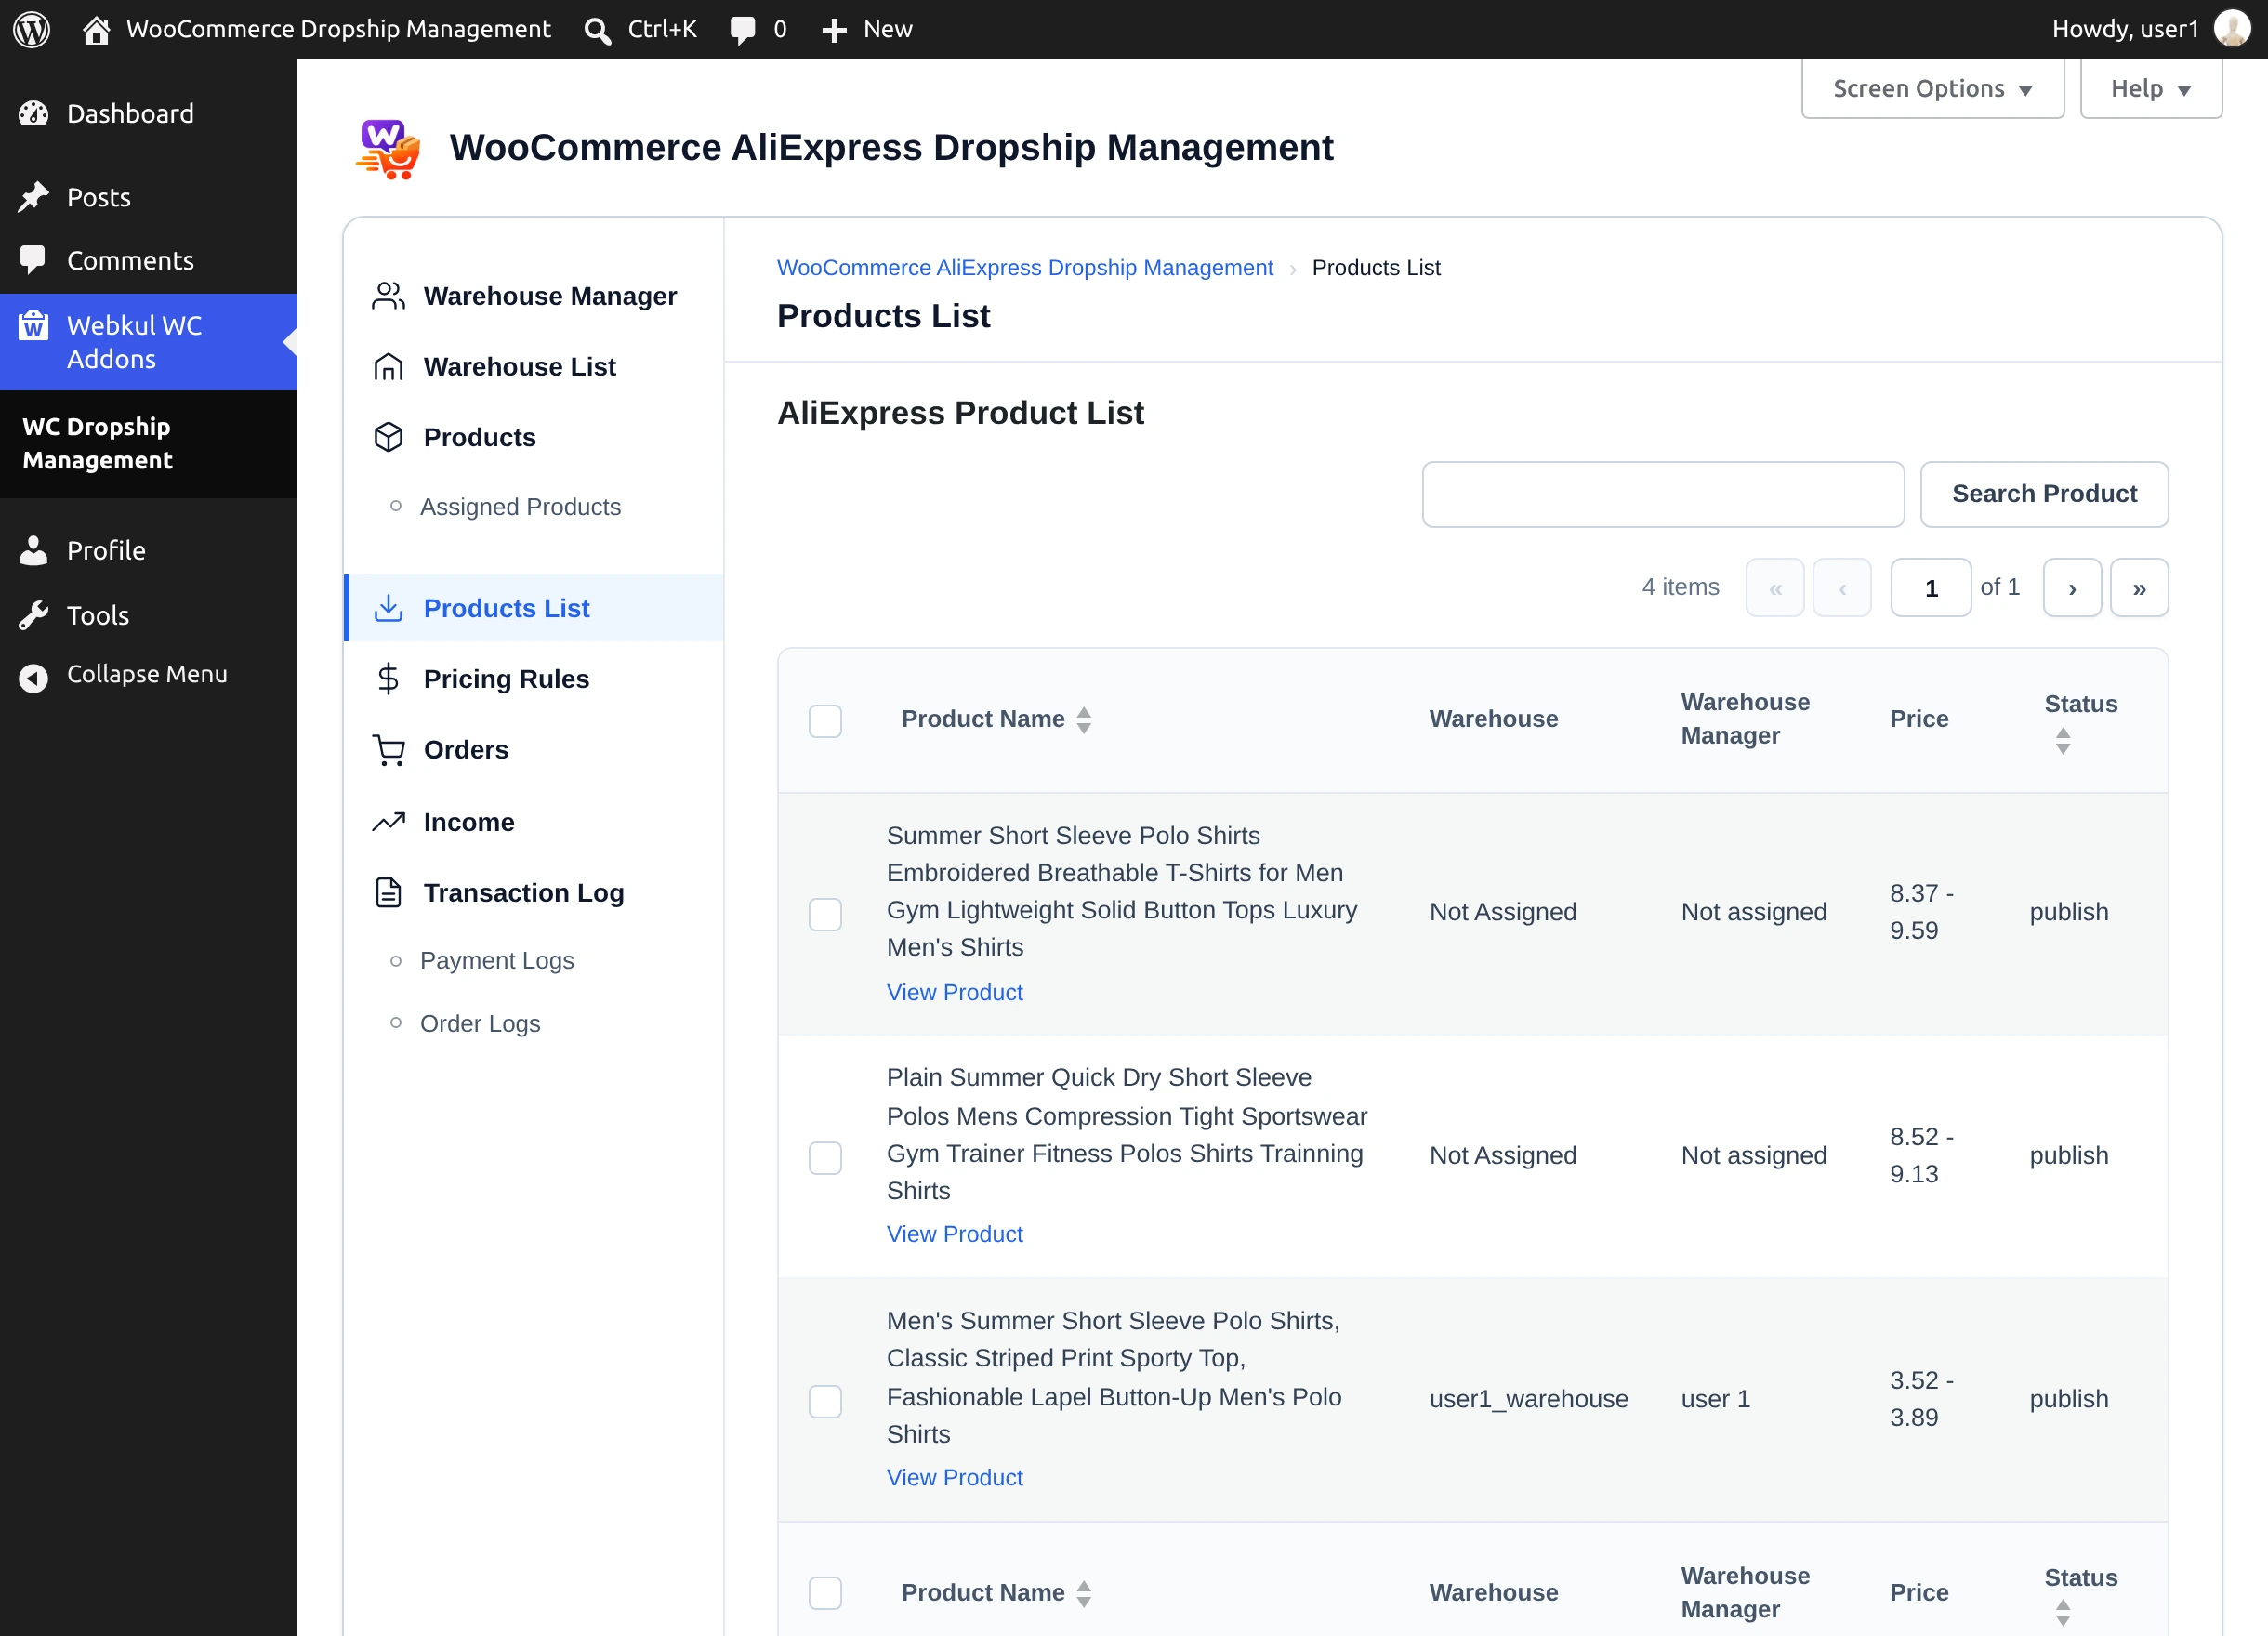
Task: Toggle select-all checkbox in top table header
Action: 825,721
